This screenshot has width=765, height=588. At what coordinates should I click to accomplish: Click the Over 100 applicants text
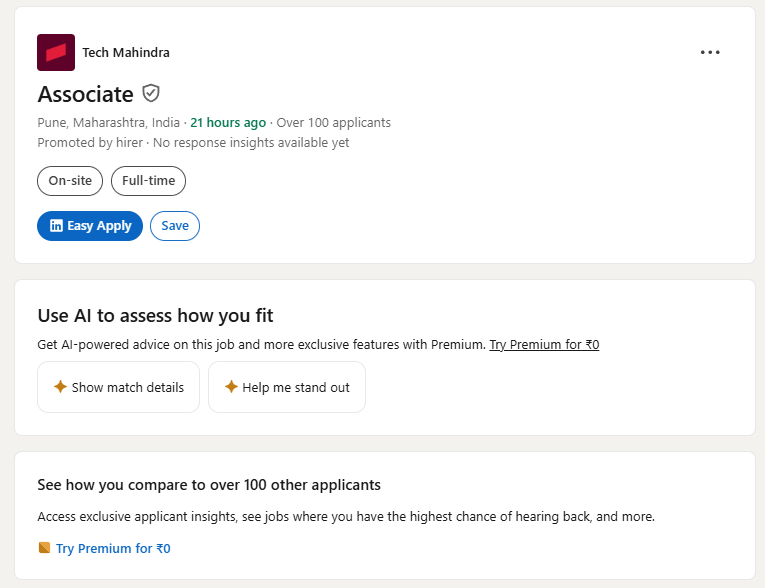tap(333, 123)
